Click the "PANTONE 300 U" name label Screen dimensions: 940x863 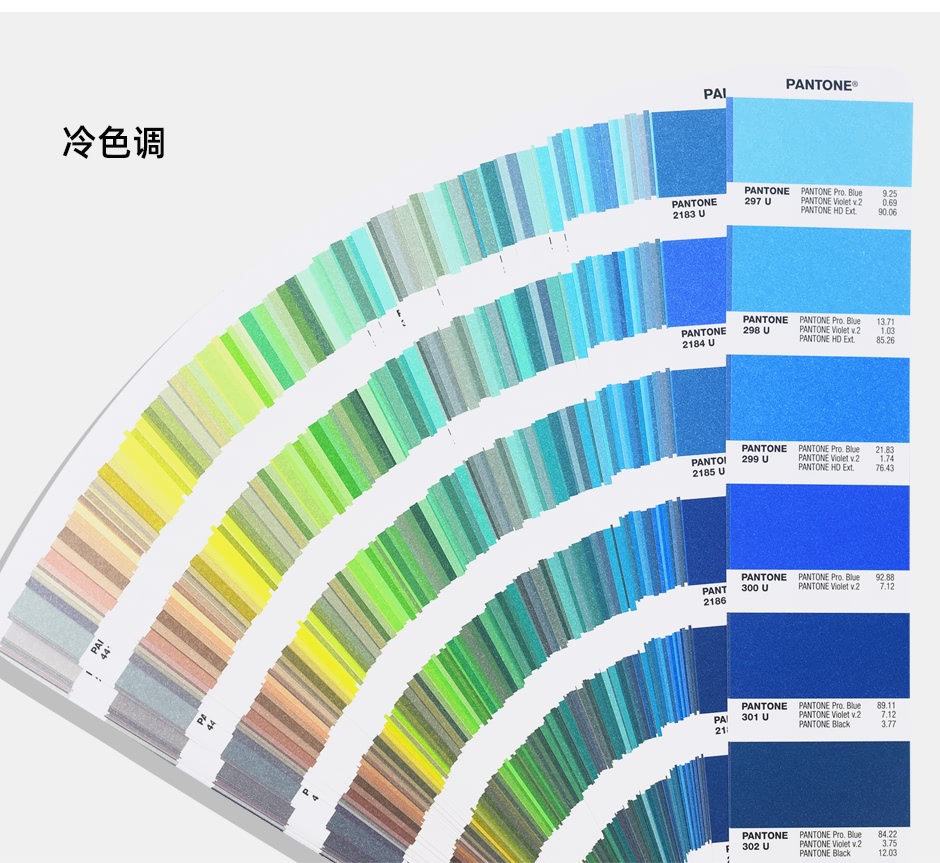coord(764,582)
